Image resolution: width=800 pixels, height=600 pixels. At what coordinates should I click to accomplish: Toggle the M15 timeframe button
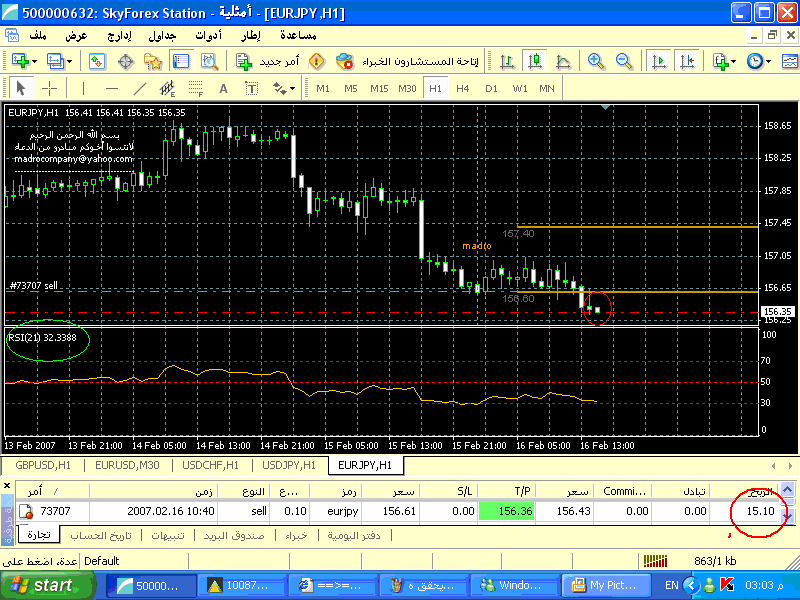tap(378, 88)
